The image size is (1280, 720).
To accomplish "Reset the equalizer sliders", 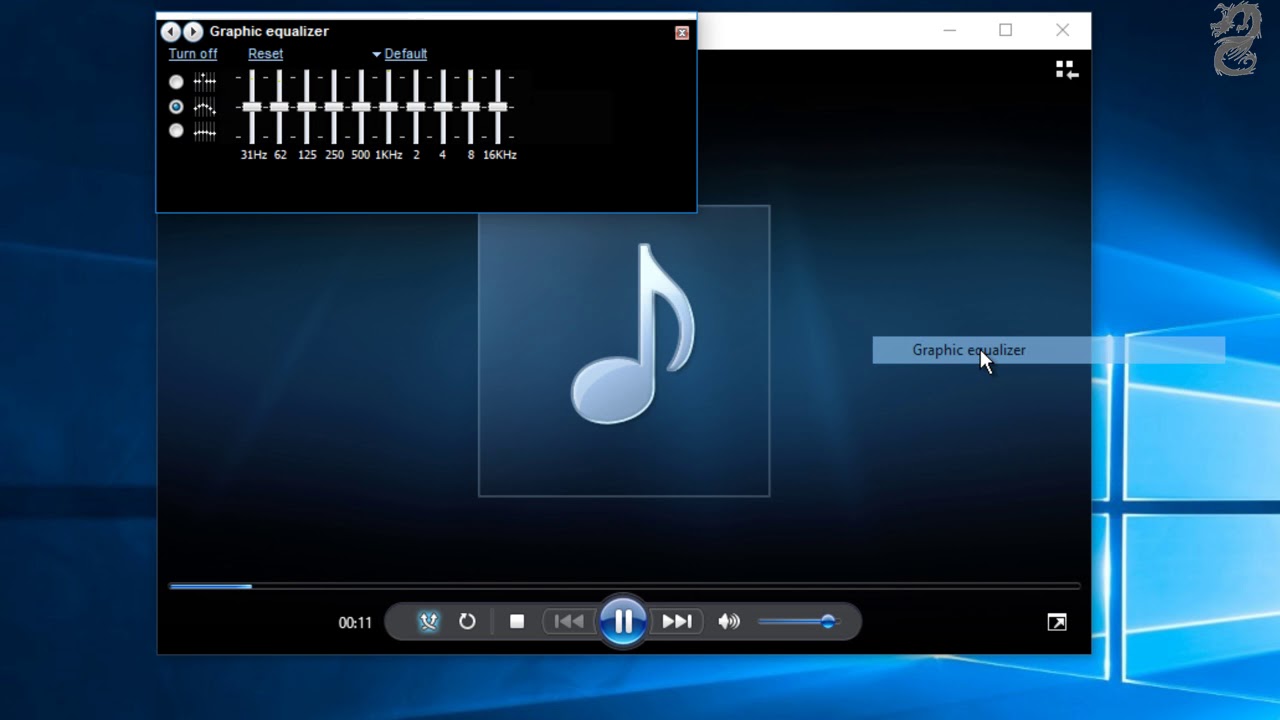I will point(265,54).
